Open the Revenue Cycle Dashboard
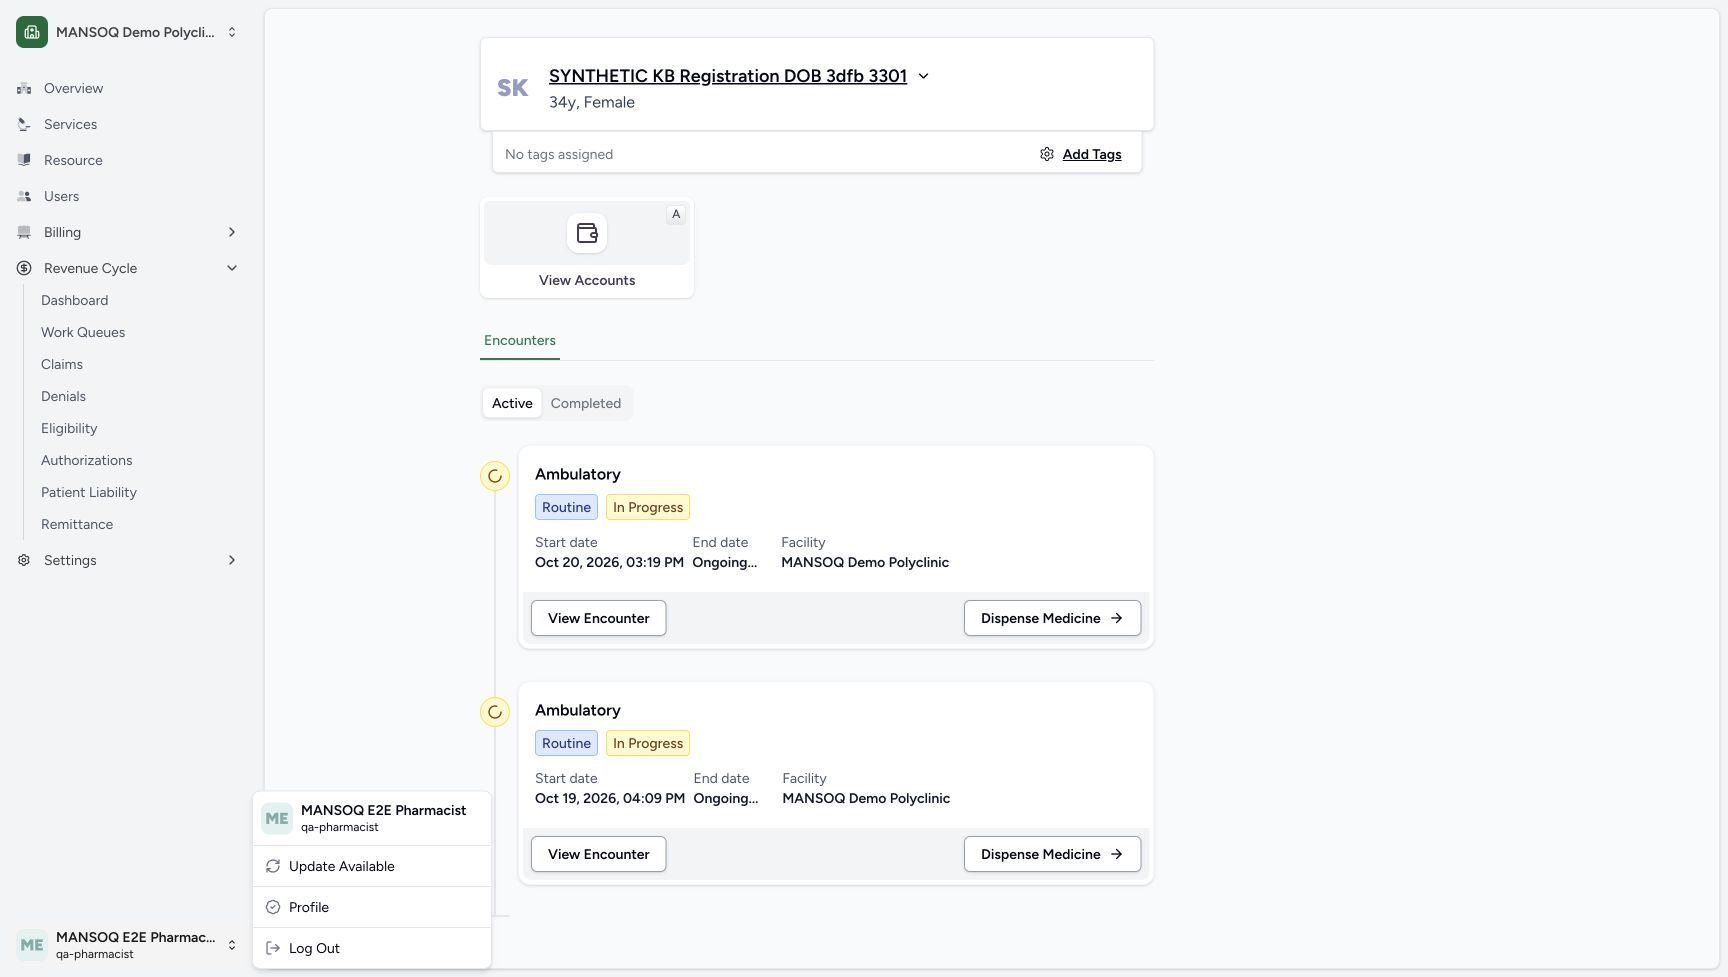1728x977 pixels. (74, 300)
